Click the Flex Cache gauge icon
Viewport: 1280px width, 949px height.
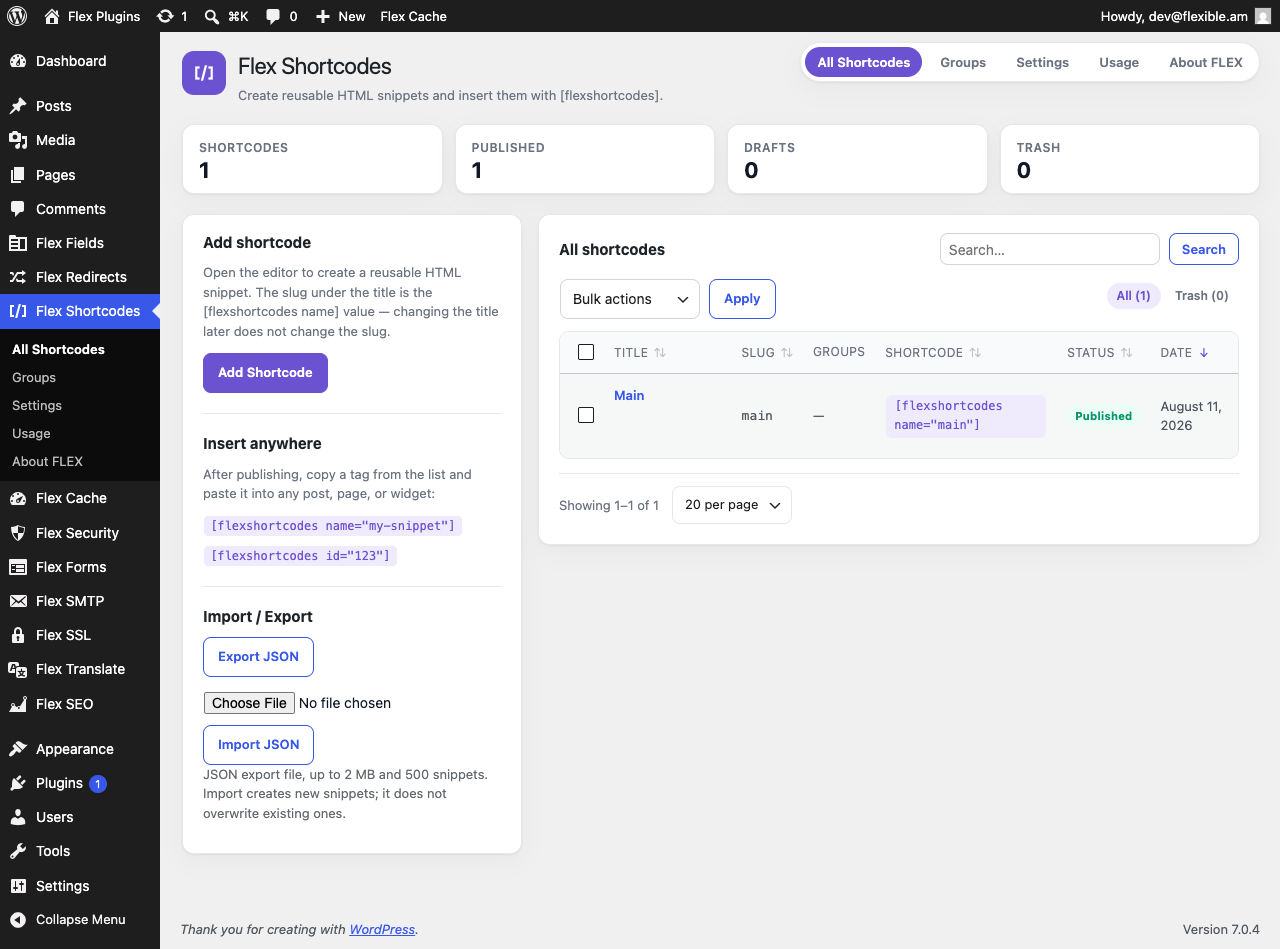click(18, 498)
